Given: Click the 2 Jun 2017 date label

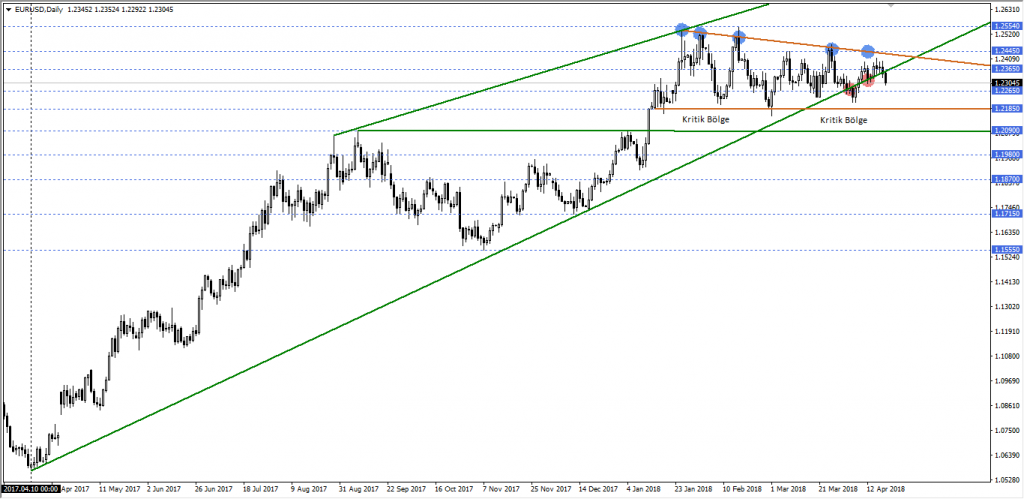Looking at the screenshot, I should [x=164, y=489].
